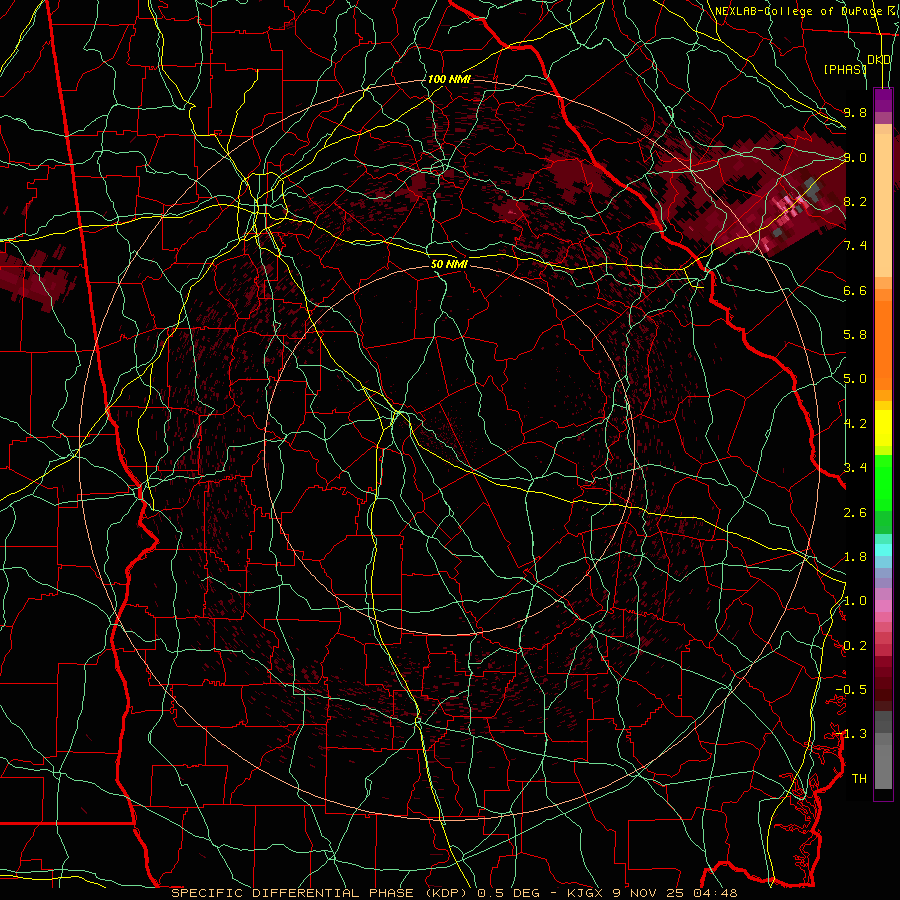Click the "7.4" scale label

[855, 246]
